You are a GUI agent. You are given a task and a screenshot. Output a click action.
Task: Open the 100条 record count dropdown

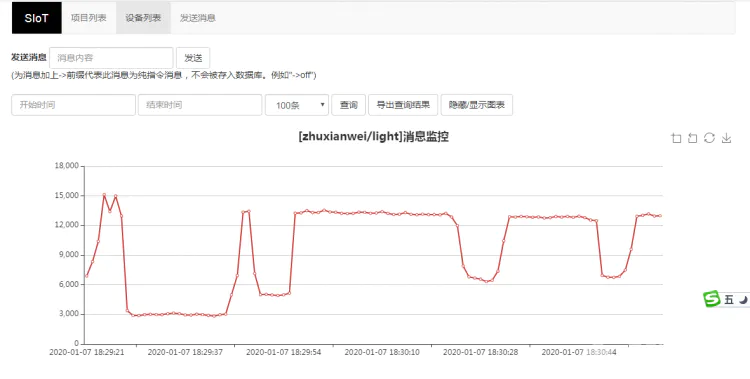(297, 105)
